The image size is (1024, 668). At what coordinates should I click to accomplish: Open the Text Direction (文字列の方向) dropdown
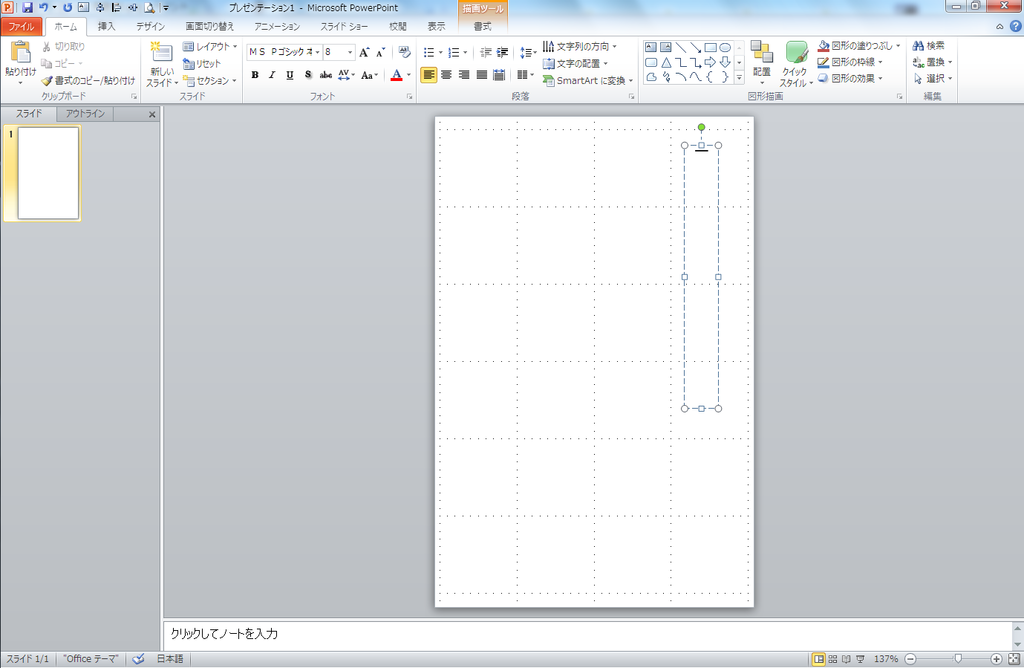coord(580,46)
